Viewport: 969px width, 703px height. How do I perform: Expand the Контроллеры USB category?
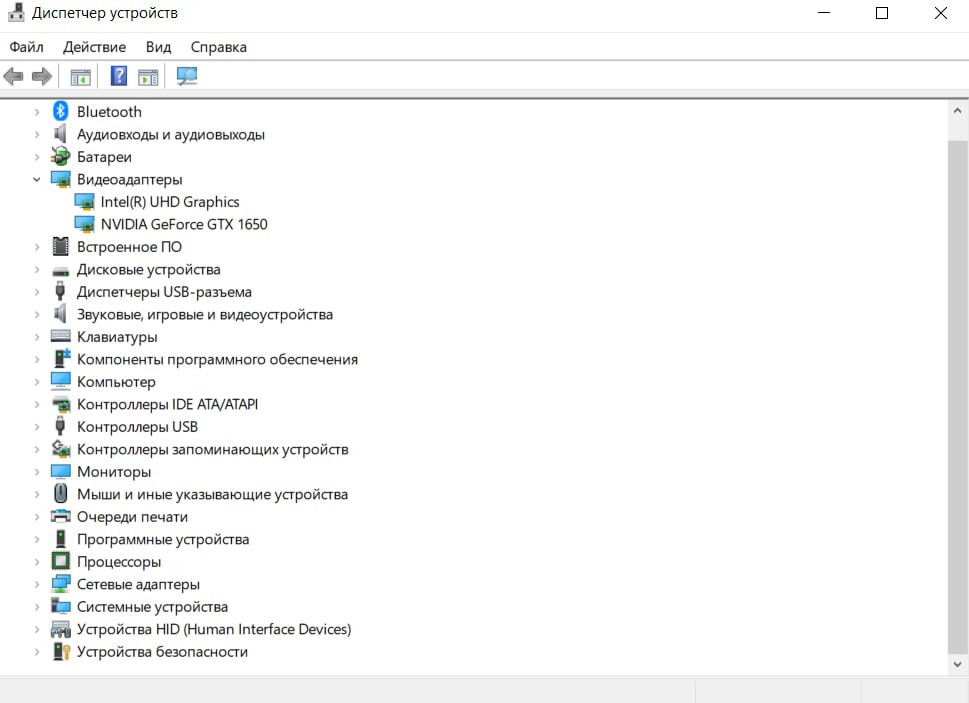point(37,427)
